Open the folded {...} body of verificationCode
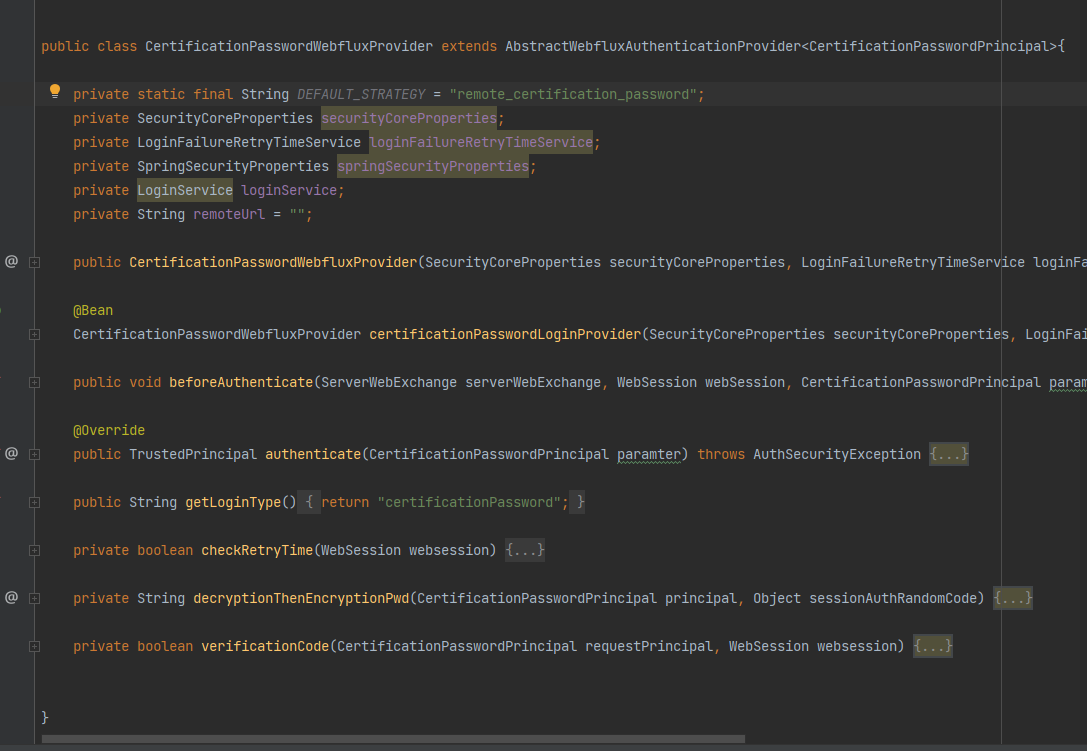 coord(932,647)
